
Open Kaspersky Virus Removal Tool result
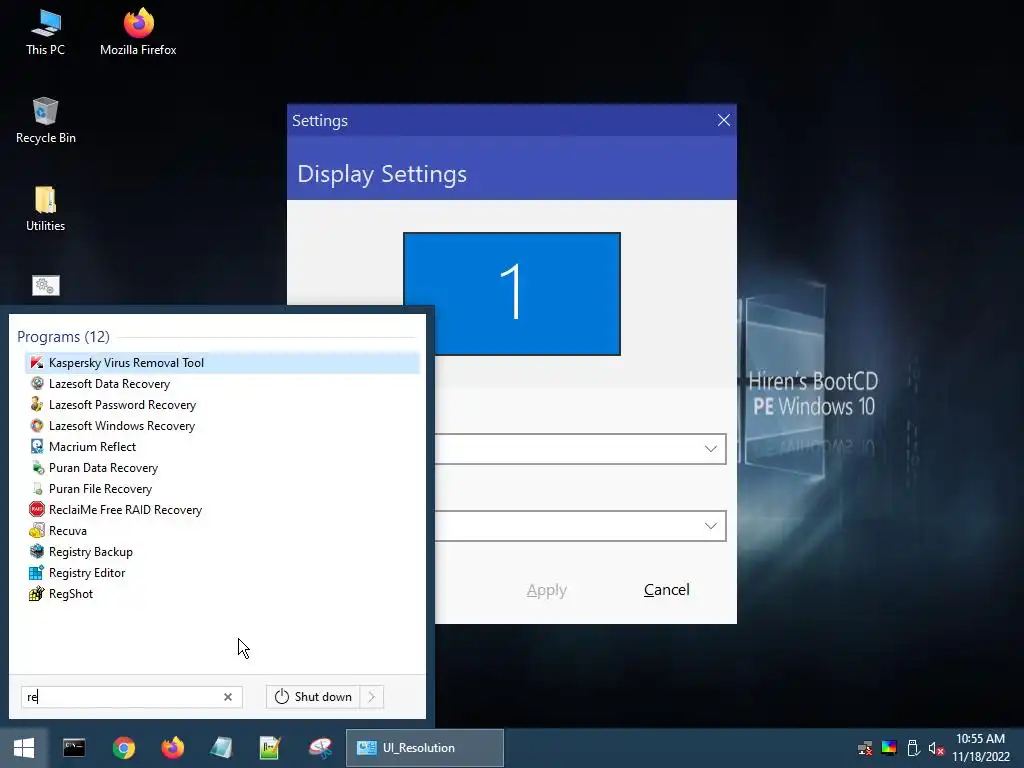click(221, 362)
